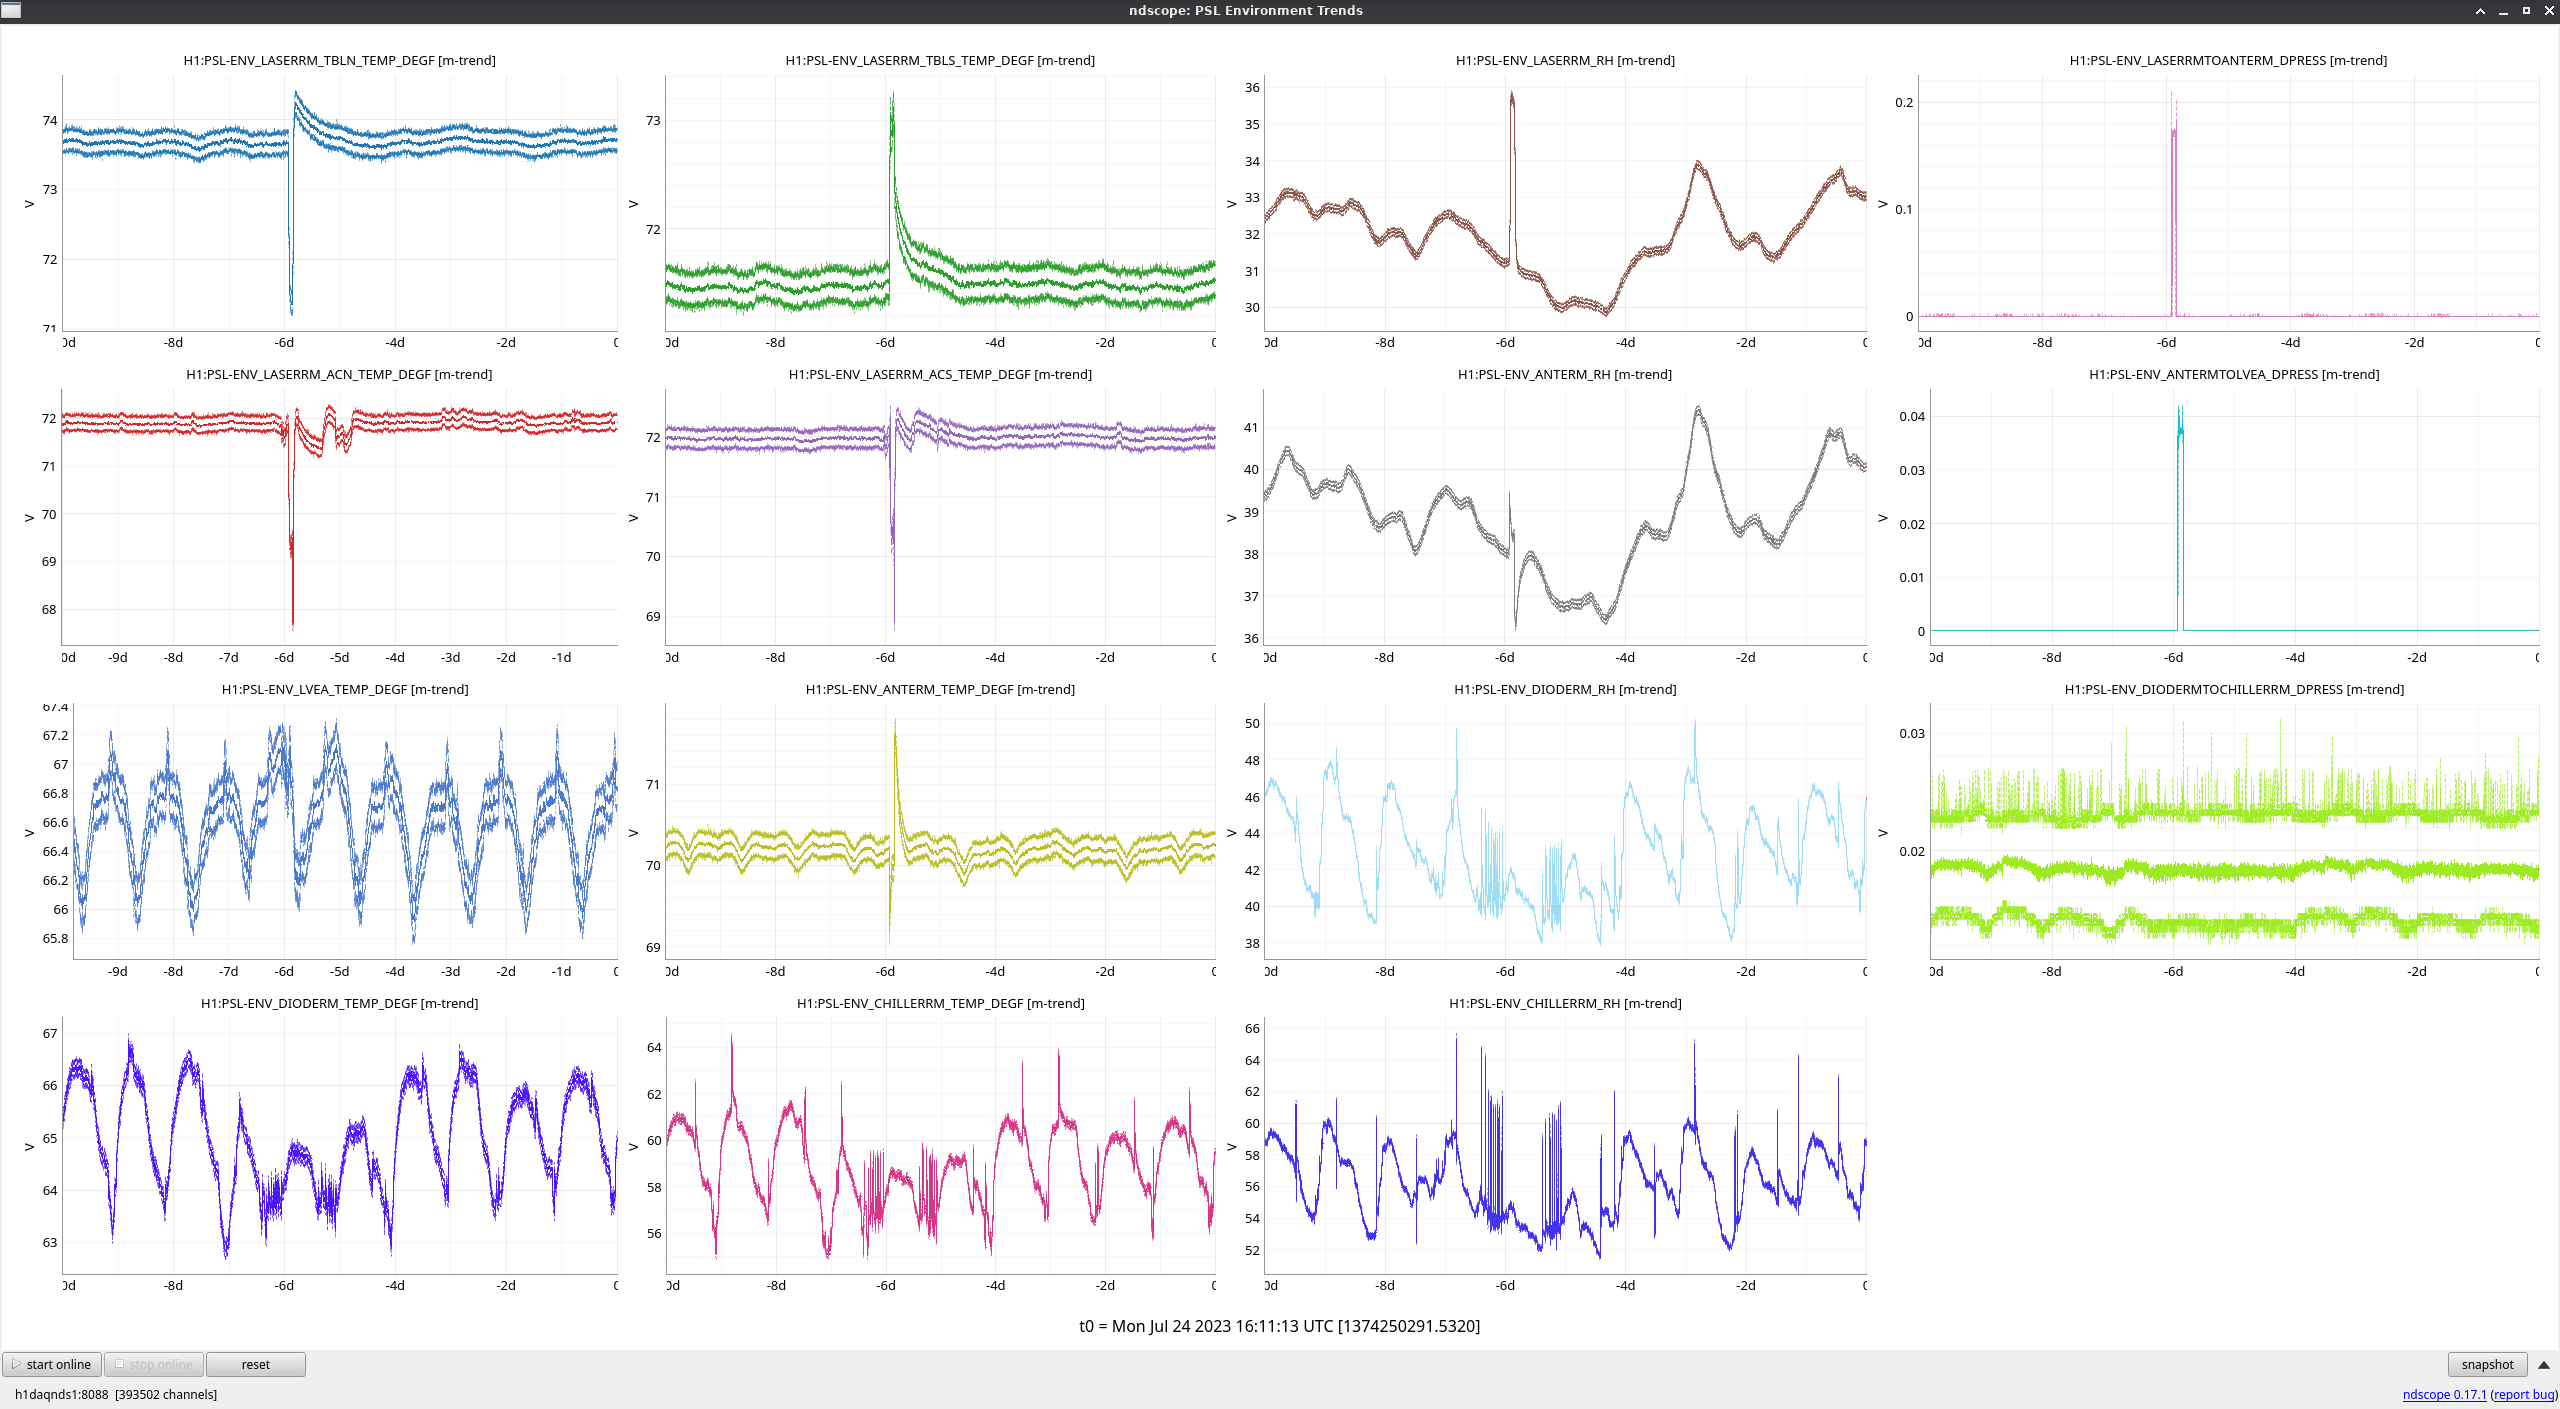
Task: Expand the triangle arrow beside snapshot
Action: (x=2543, y=1364)
